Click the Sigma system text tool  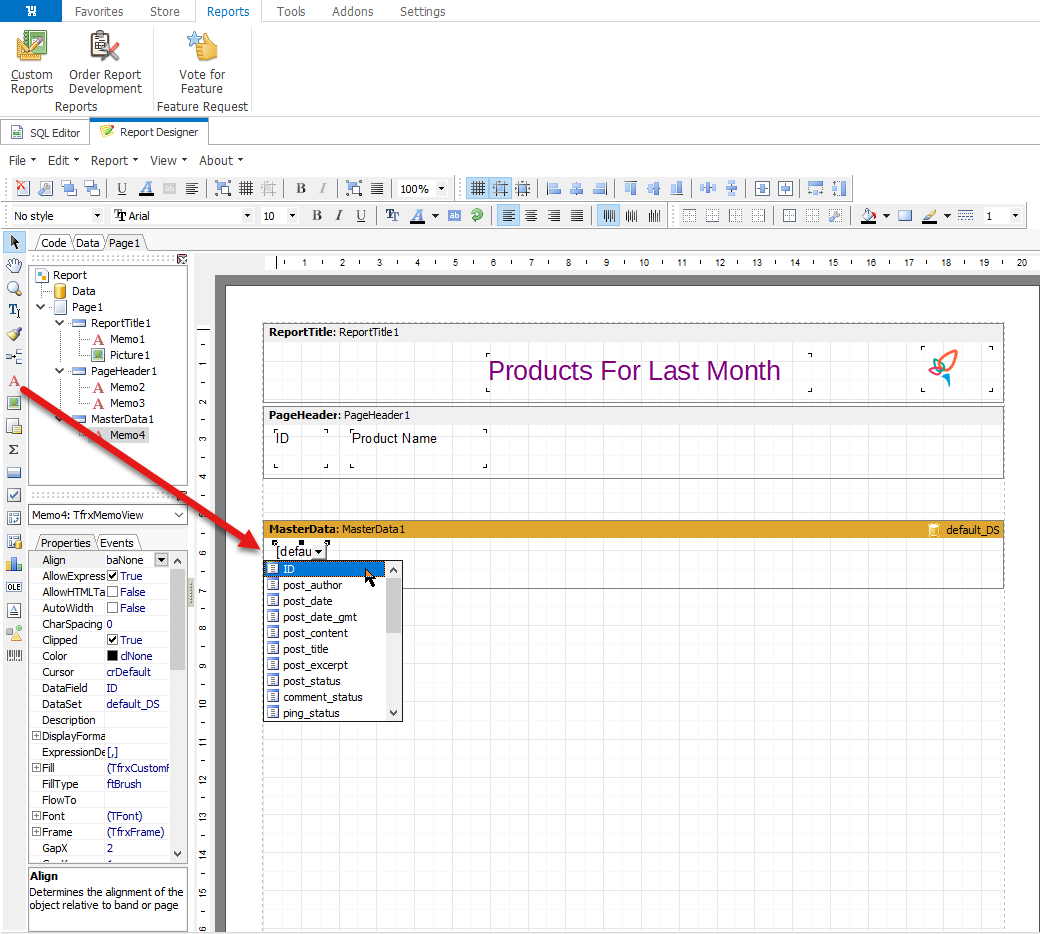click(x=14, y=449)
